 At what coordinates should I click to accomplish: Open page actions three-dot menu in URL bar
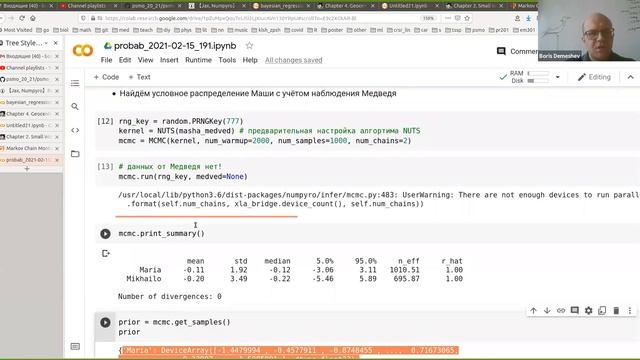[448, 18]
